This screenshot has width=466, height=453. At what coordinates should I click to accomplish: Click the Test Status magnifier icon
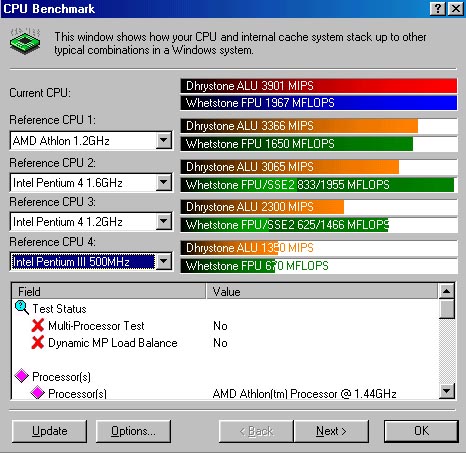coord(22,307)
